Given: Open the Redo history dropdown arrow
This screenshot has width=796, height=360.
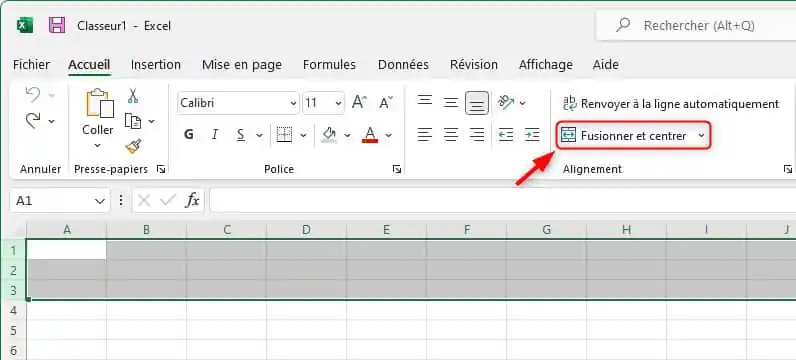Looking at the screenshot, I should (51, 121).
